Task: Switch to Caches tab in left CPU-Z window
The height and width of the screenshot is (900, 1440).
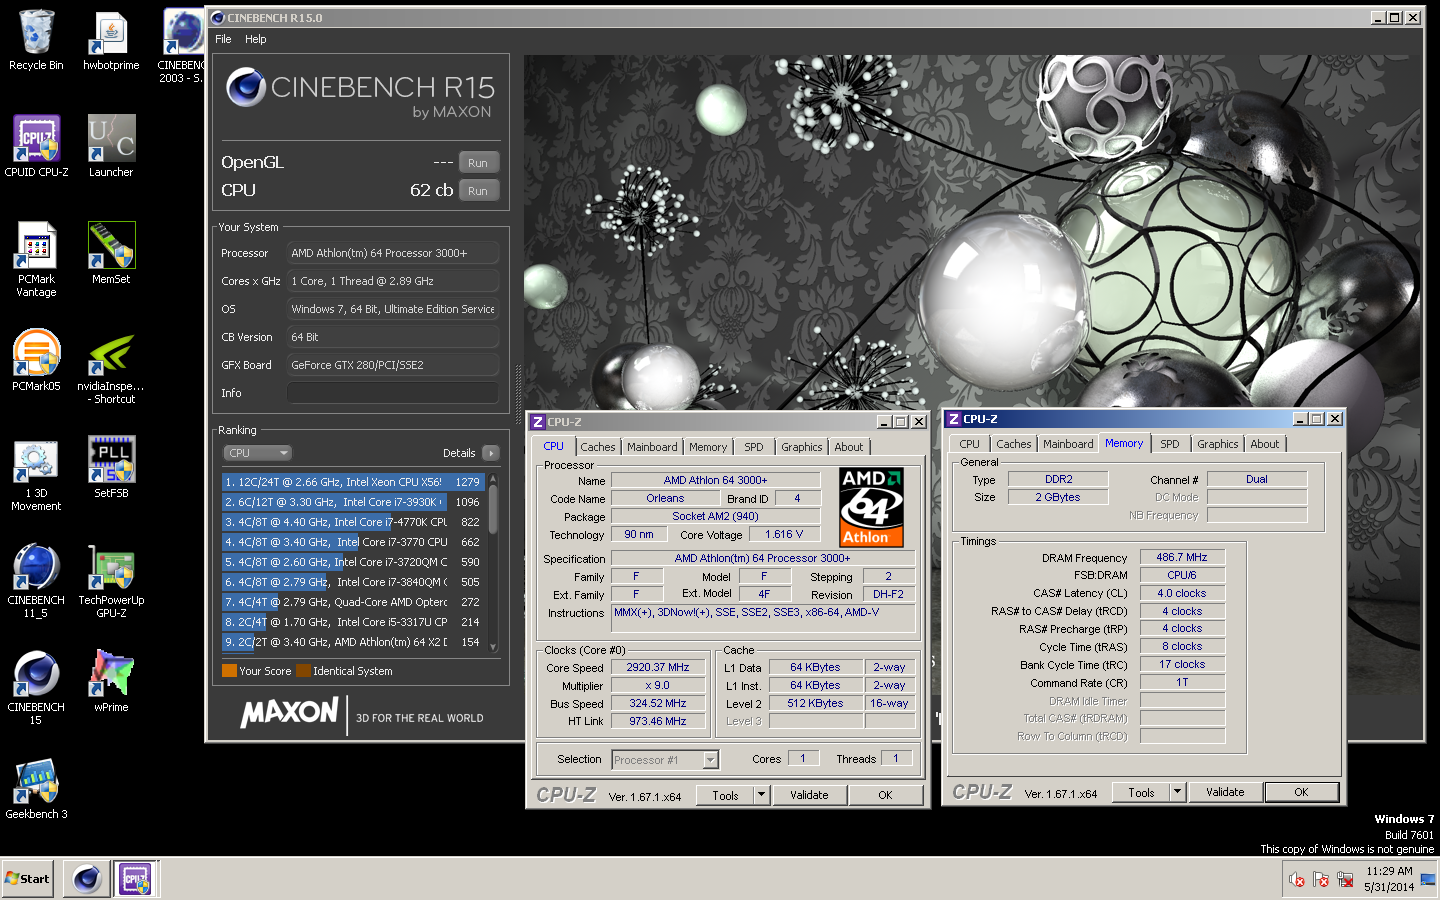Action: pos(598,447)
